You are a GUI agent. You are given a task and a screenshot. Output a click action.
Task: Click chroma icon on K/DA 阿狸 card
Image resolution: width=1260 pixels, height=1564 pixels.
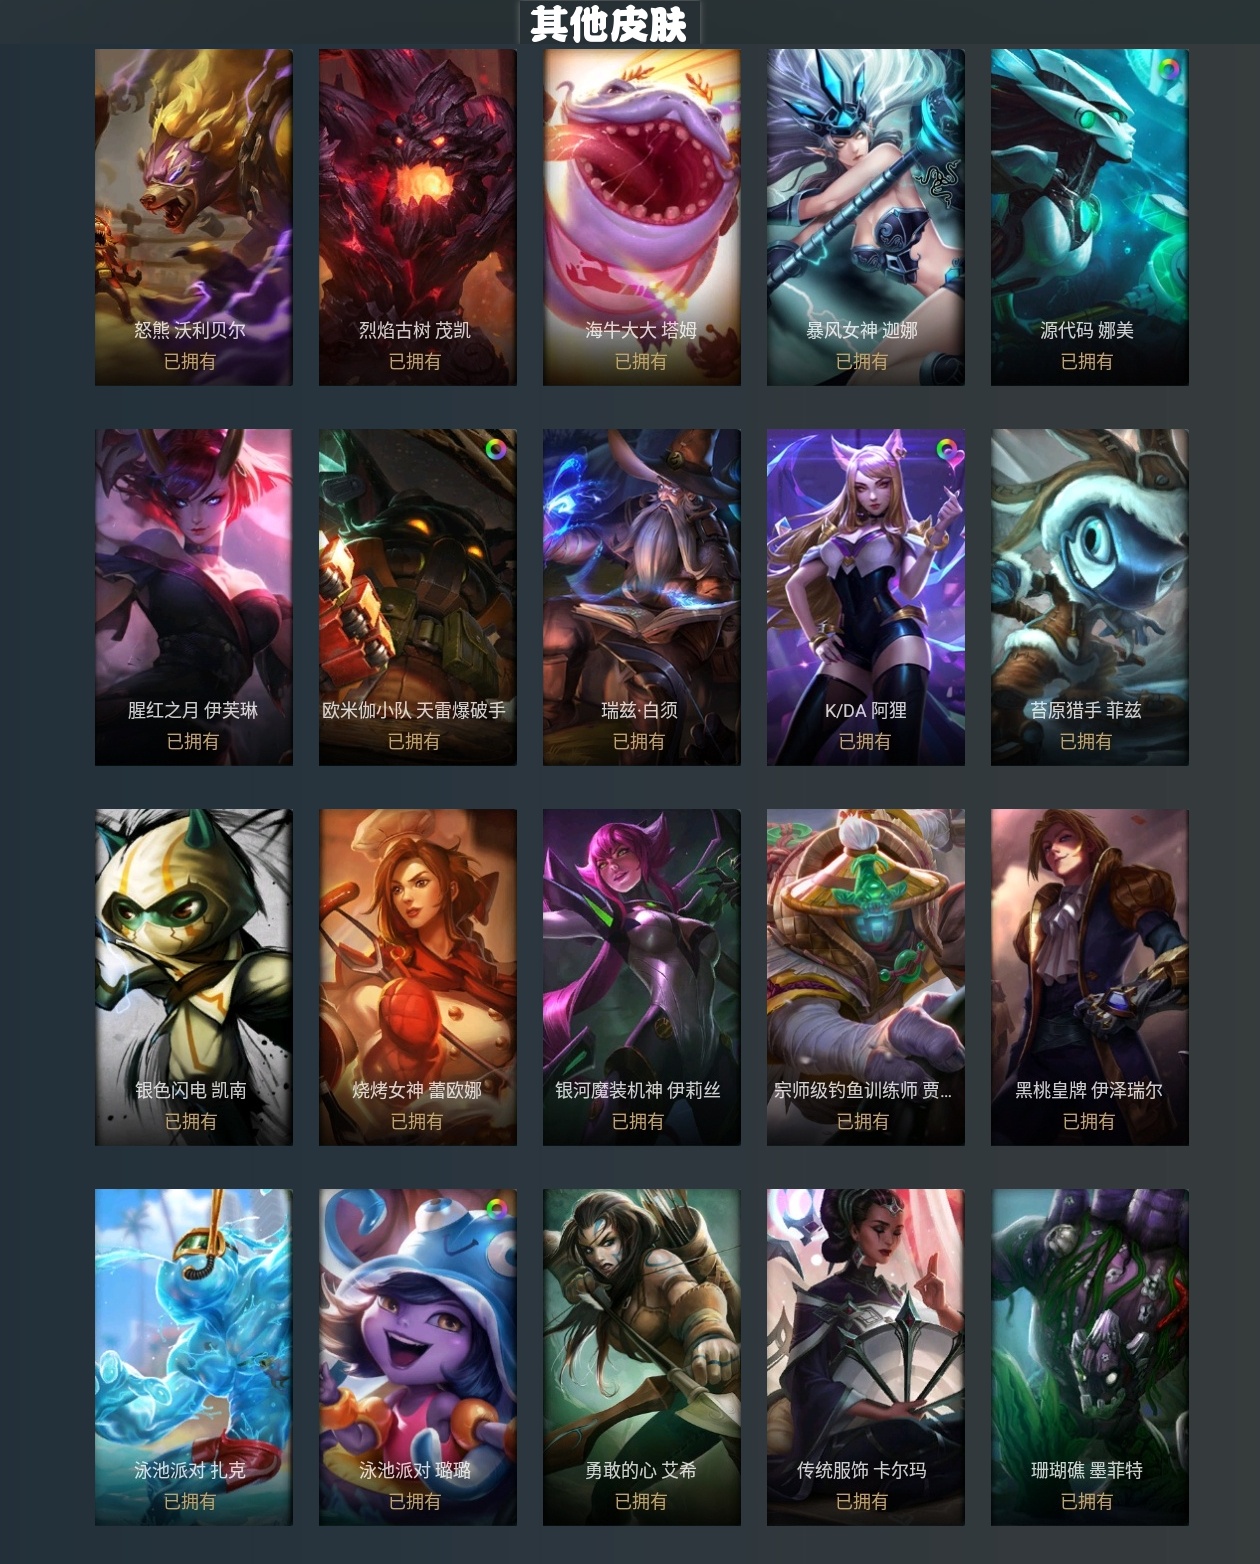(x=946, y=451)
